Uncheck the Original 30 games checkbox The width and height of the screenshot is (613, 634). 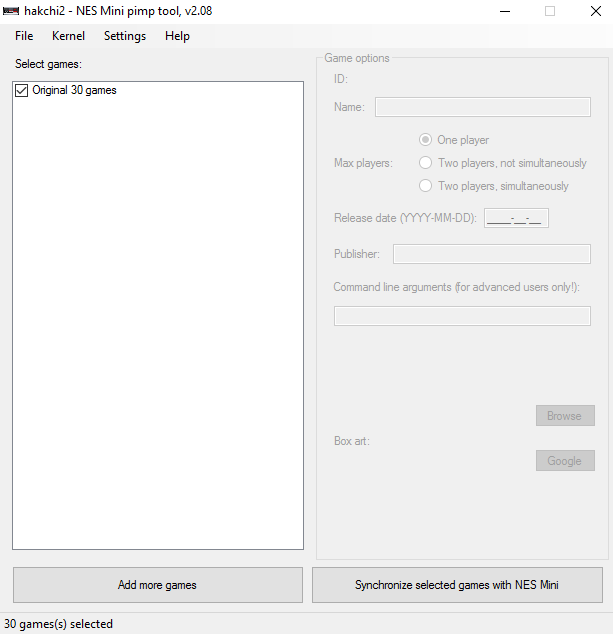point(22,91)
